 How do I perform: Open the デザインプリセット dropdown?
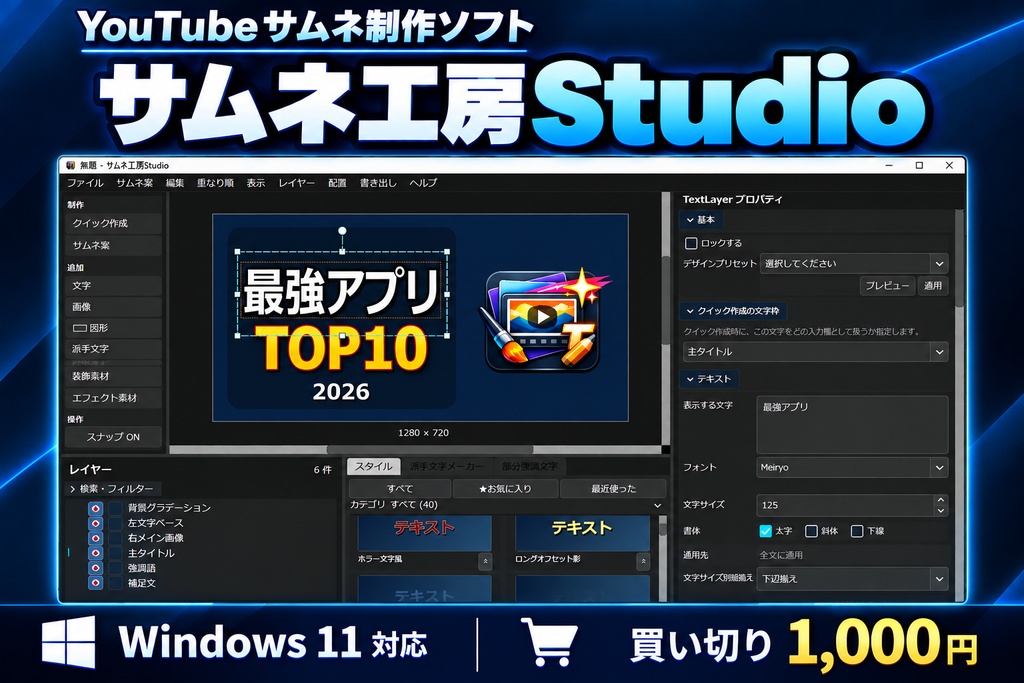(854, 264)
